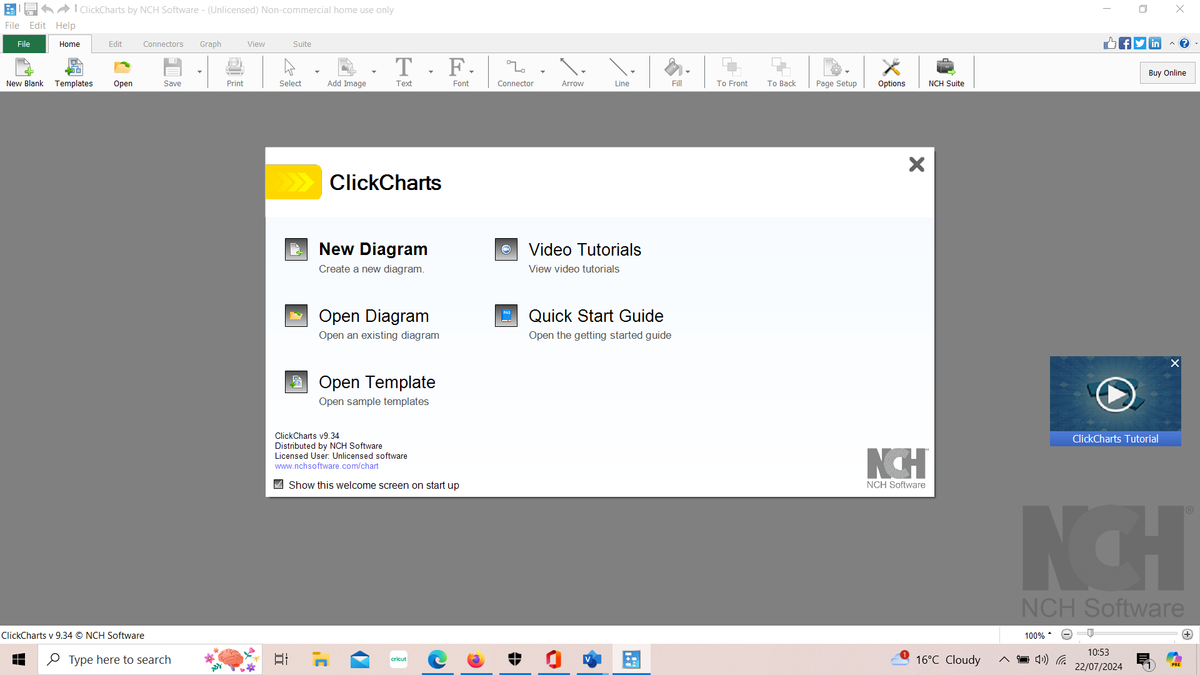Click the NCH Suite icon

click(945, 70)
